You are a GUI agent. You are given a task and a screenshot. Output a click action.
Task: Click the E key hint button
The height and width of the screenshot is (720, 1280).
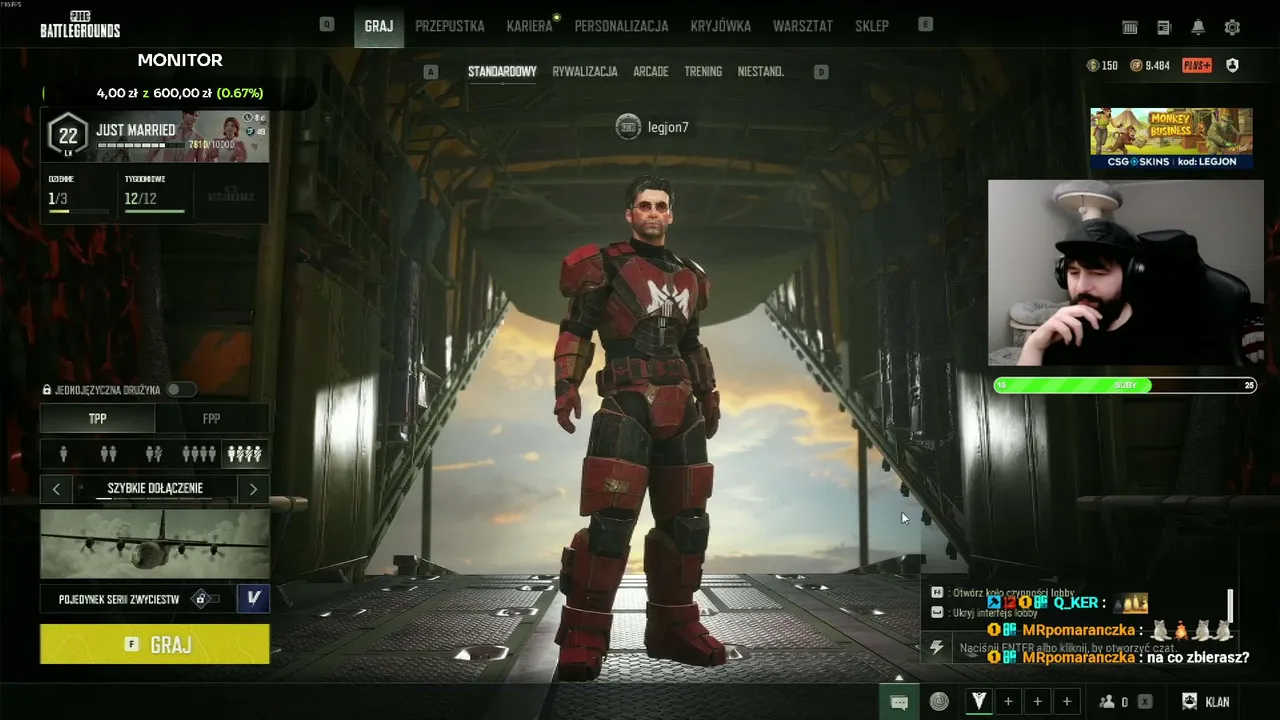[x=926, y=24]
